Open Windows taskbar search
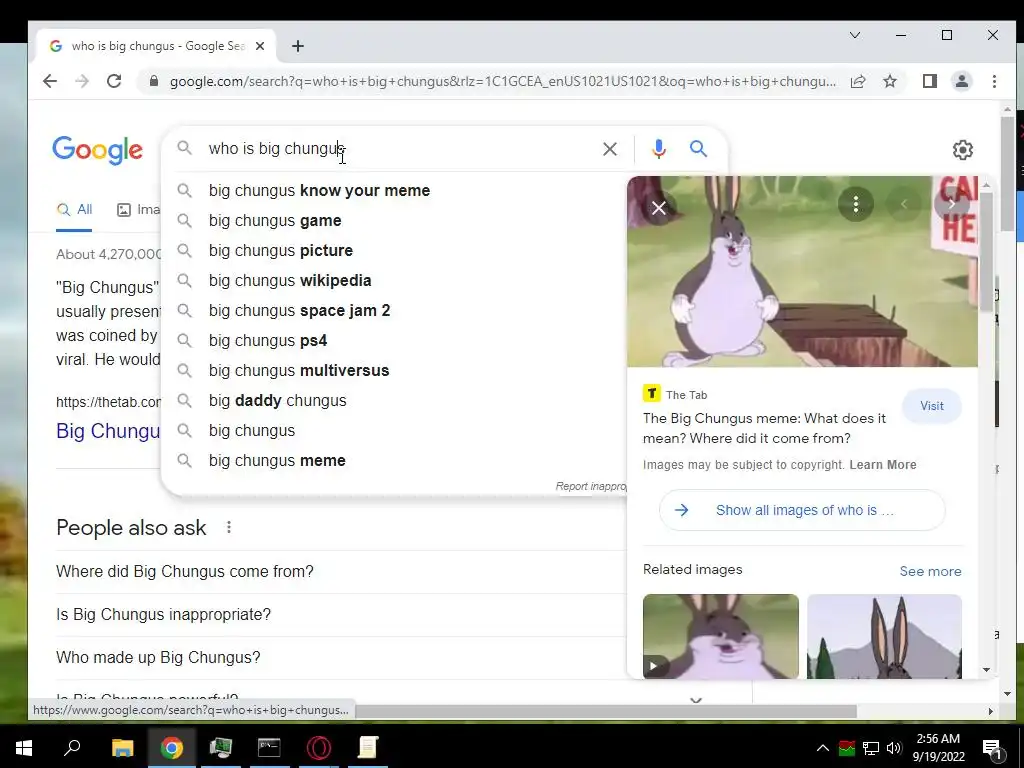 (72, 747)
